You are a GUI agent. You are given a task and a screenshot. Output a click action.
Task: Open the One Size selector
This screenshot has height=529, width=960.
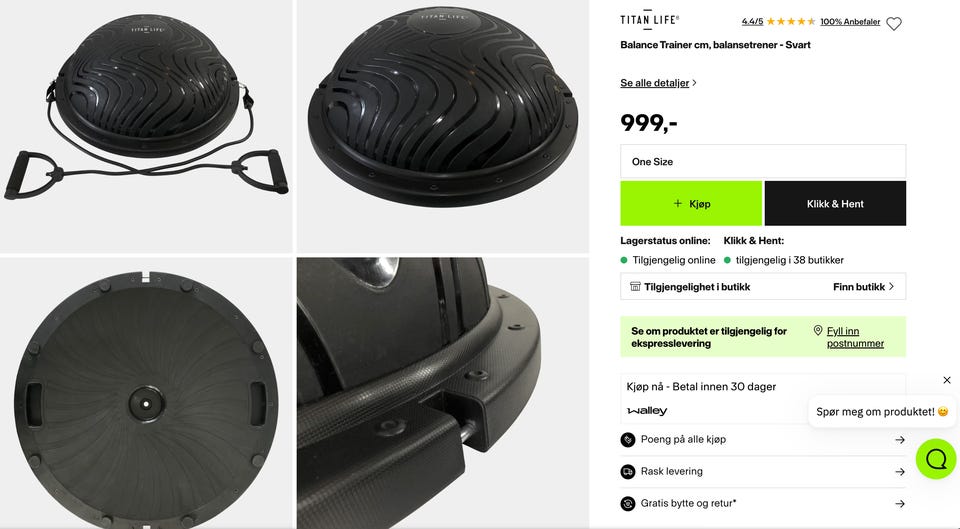click(x=763, y=162)
